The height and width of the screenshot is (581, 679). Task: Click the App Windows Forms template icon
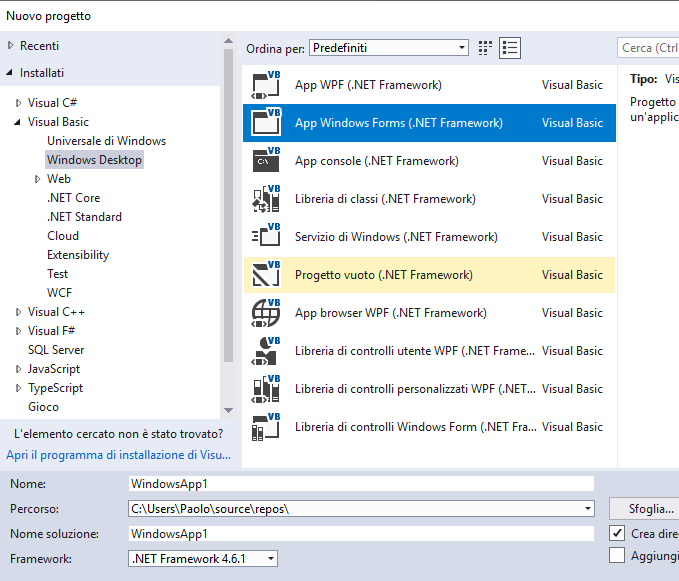266,123
